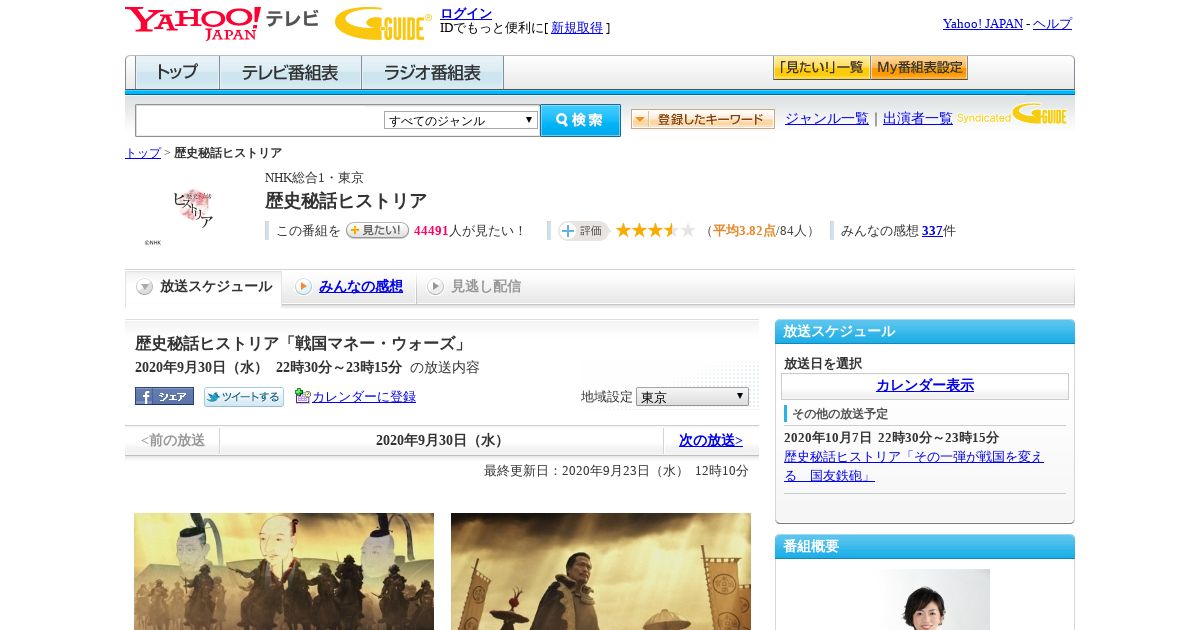Expand the すべてのジャンル genre dropdown
Screen dimensions: 1200x630
[461, 120]
